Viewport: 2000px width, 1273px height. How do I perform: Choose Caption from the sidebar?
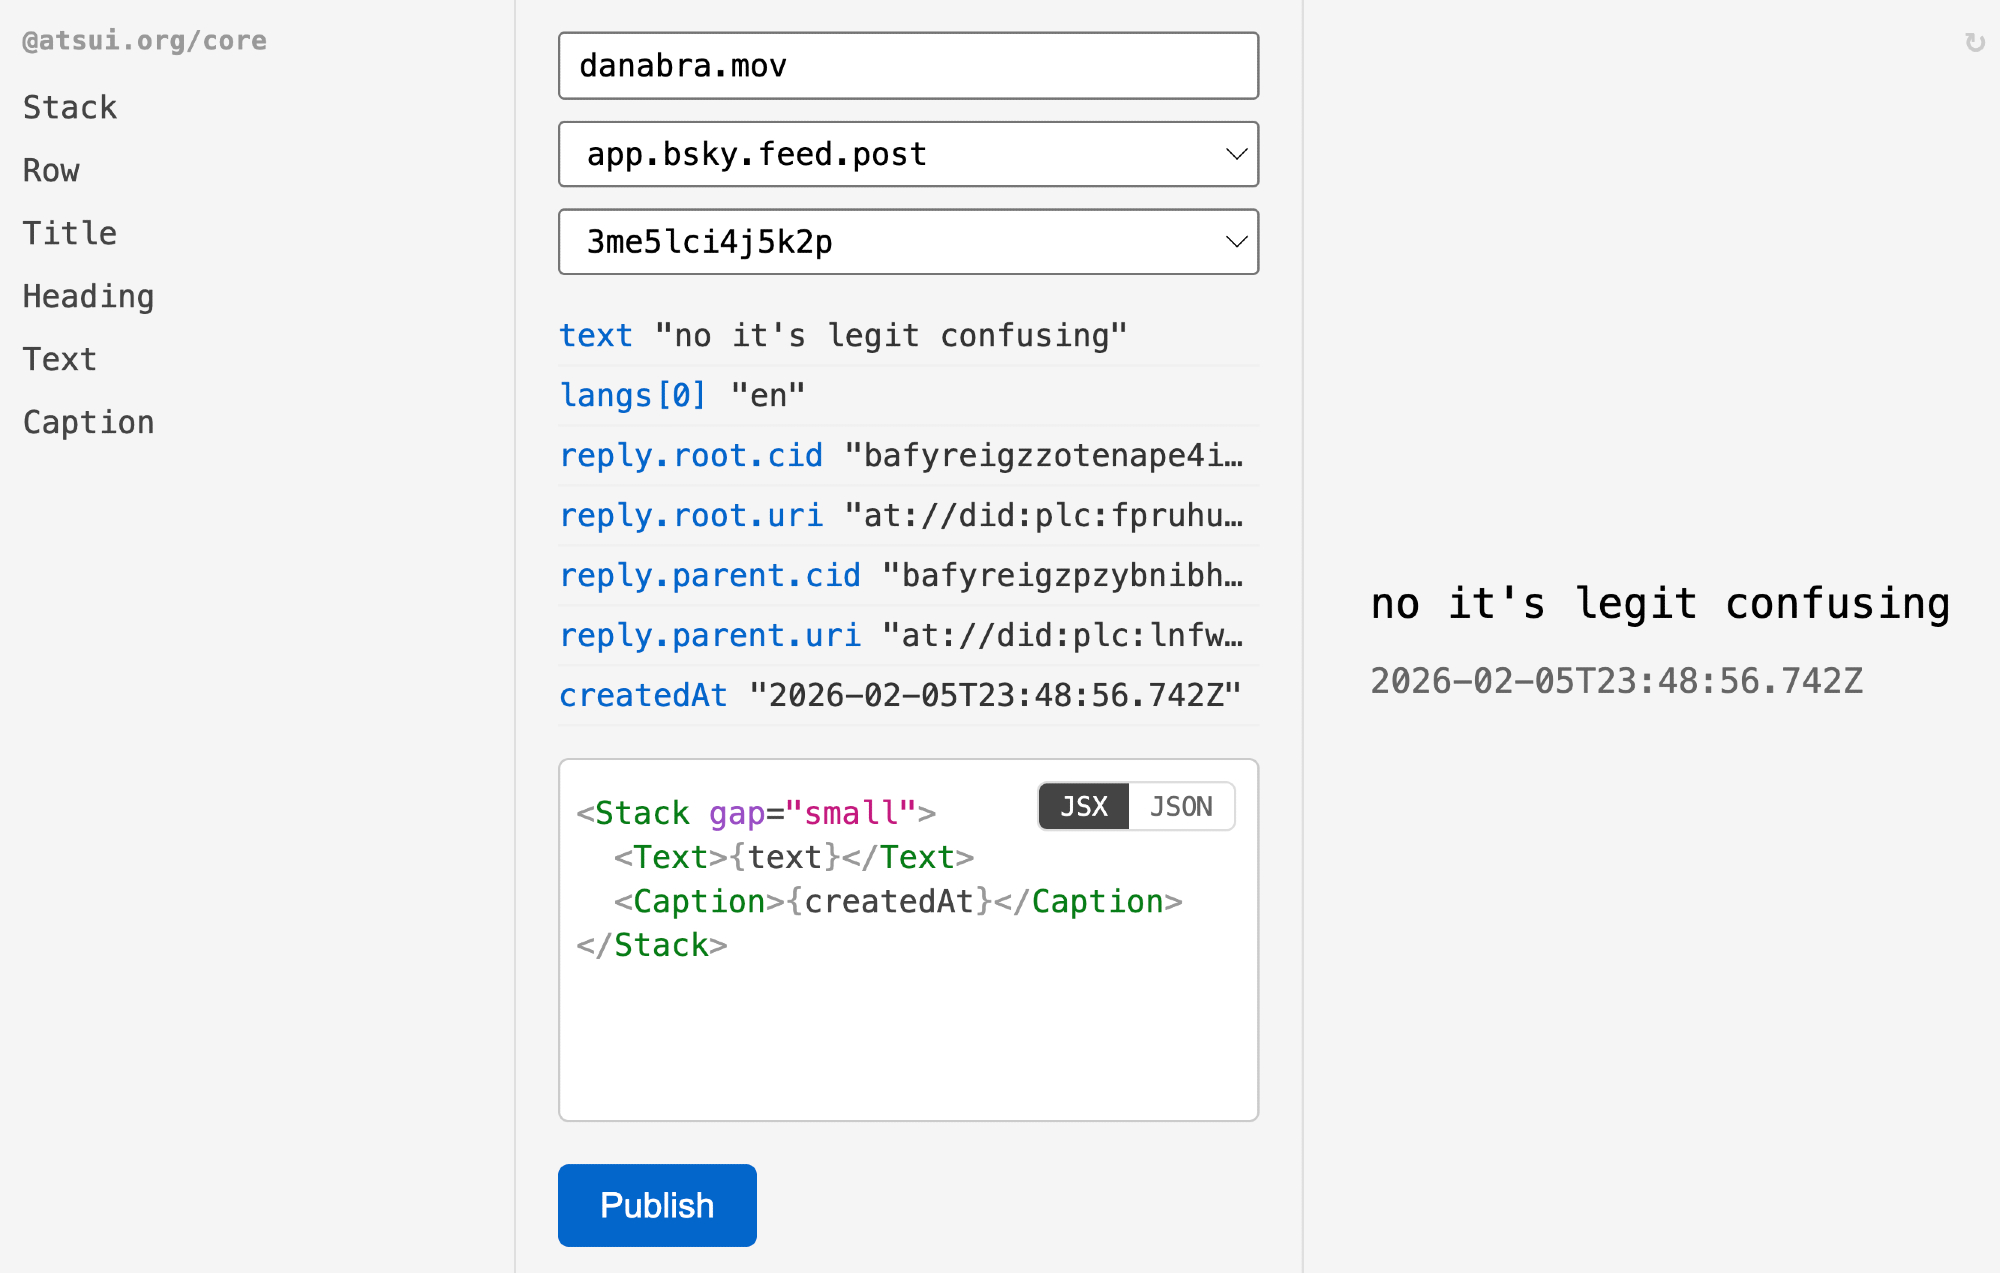[88, 422]
